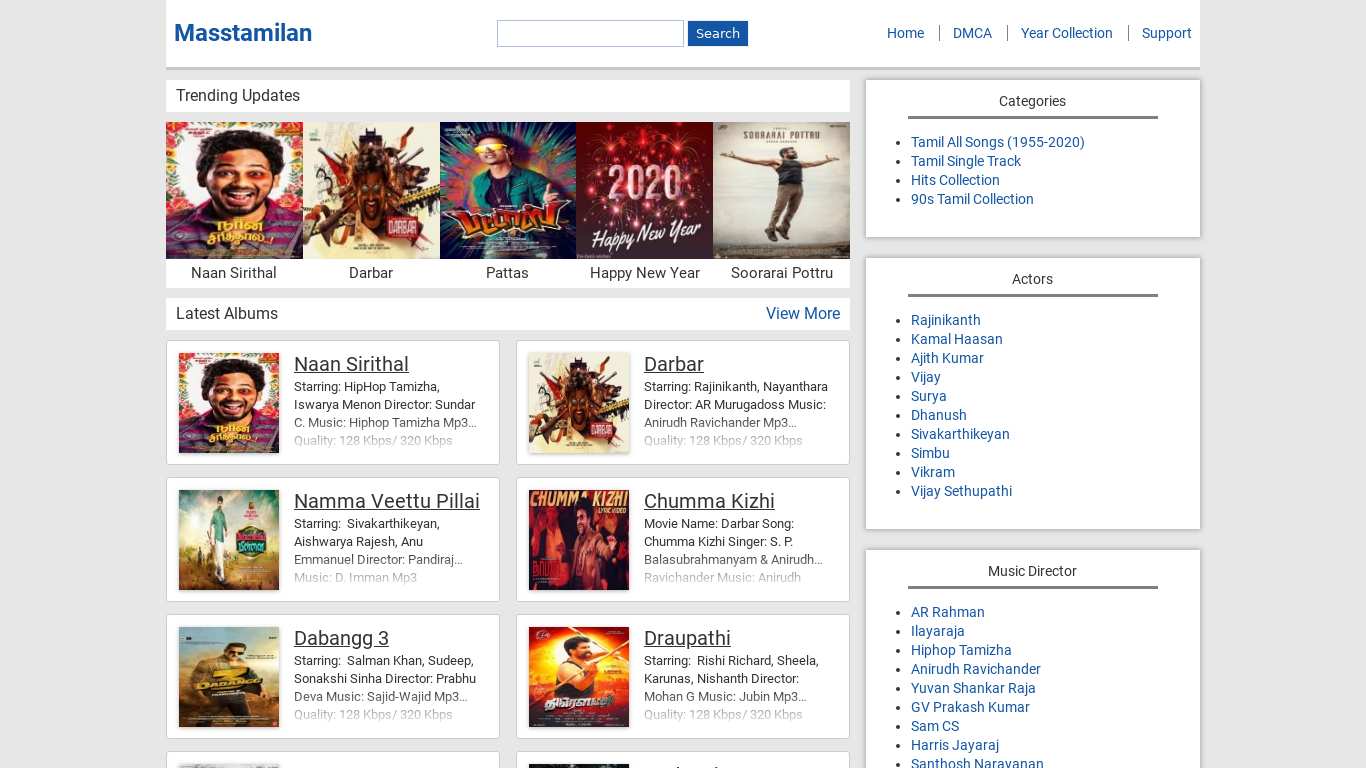Select Ajith Kumar in Actors list
Viewport: 1366px width, 768px height.
coord(947,358)
